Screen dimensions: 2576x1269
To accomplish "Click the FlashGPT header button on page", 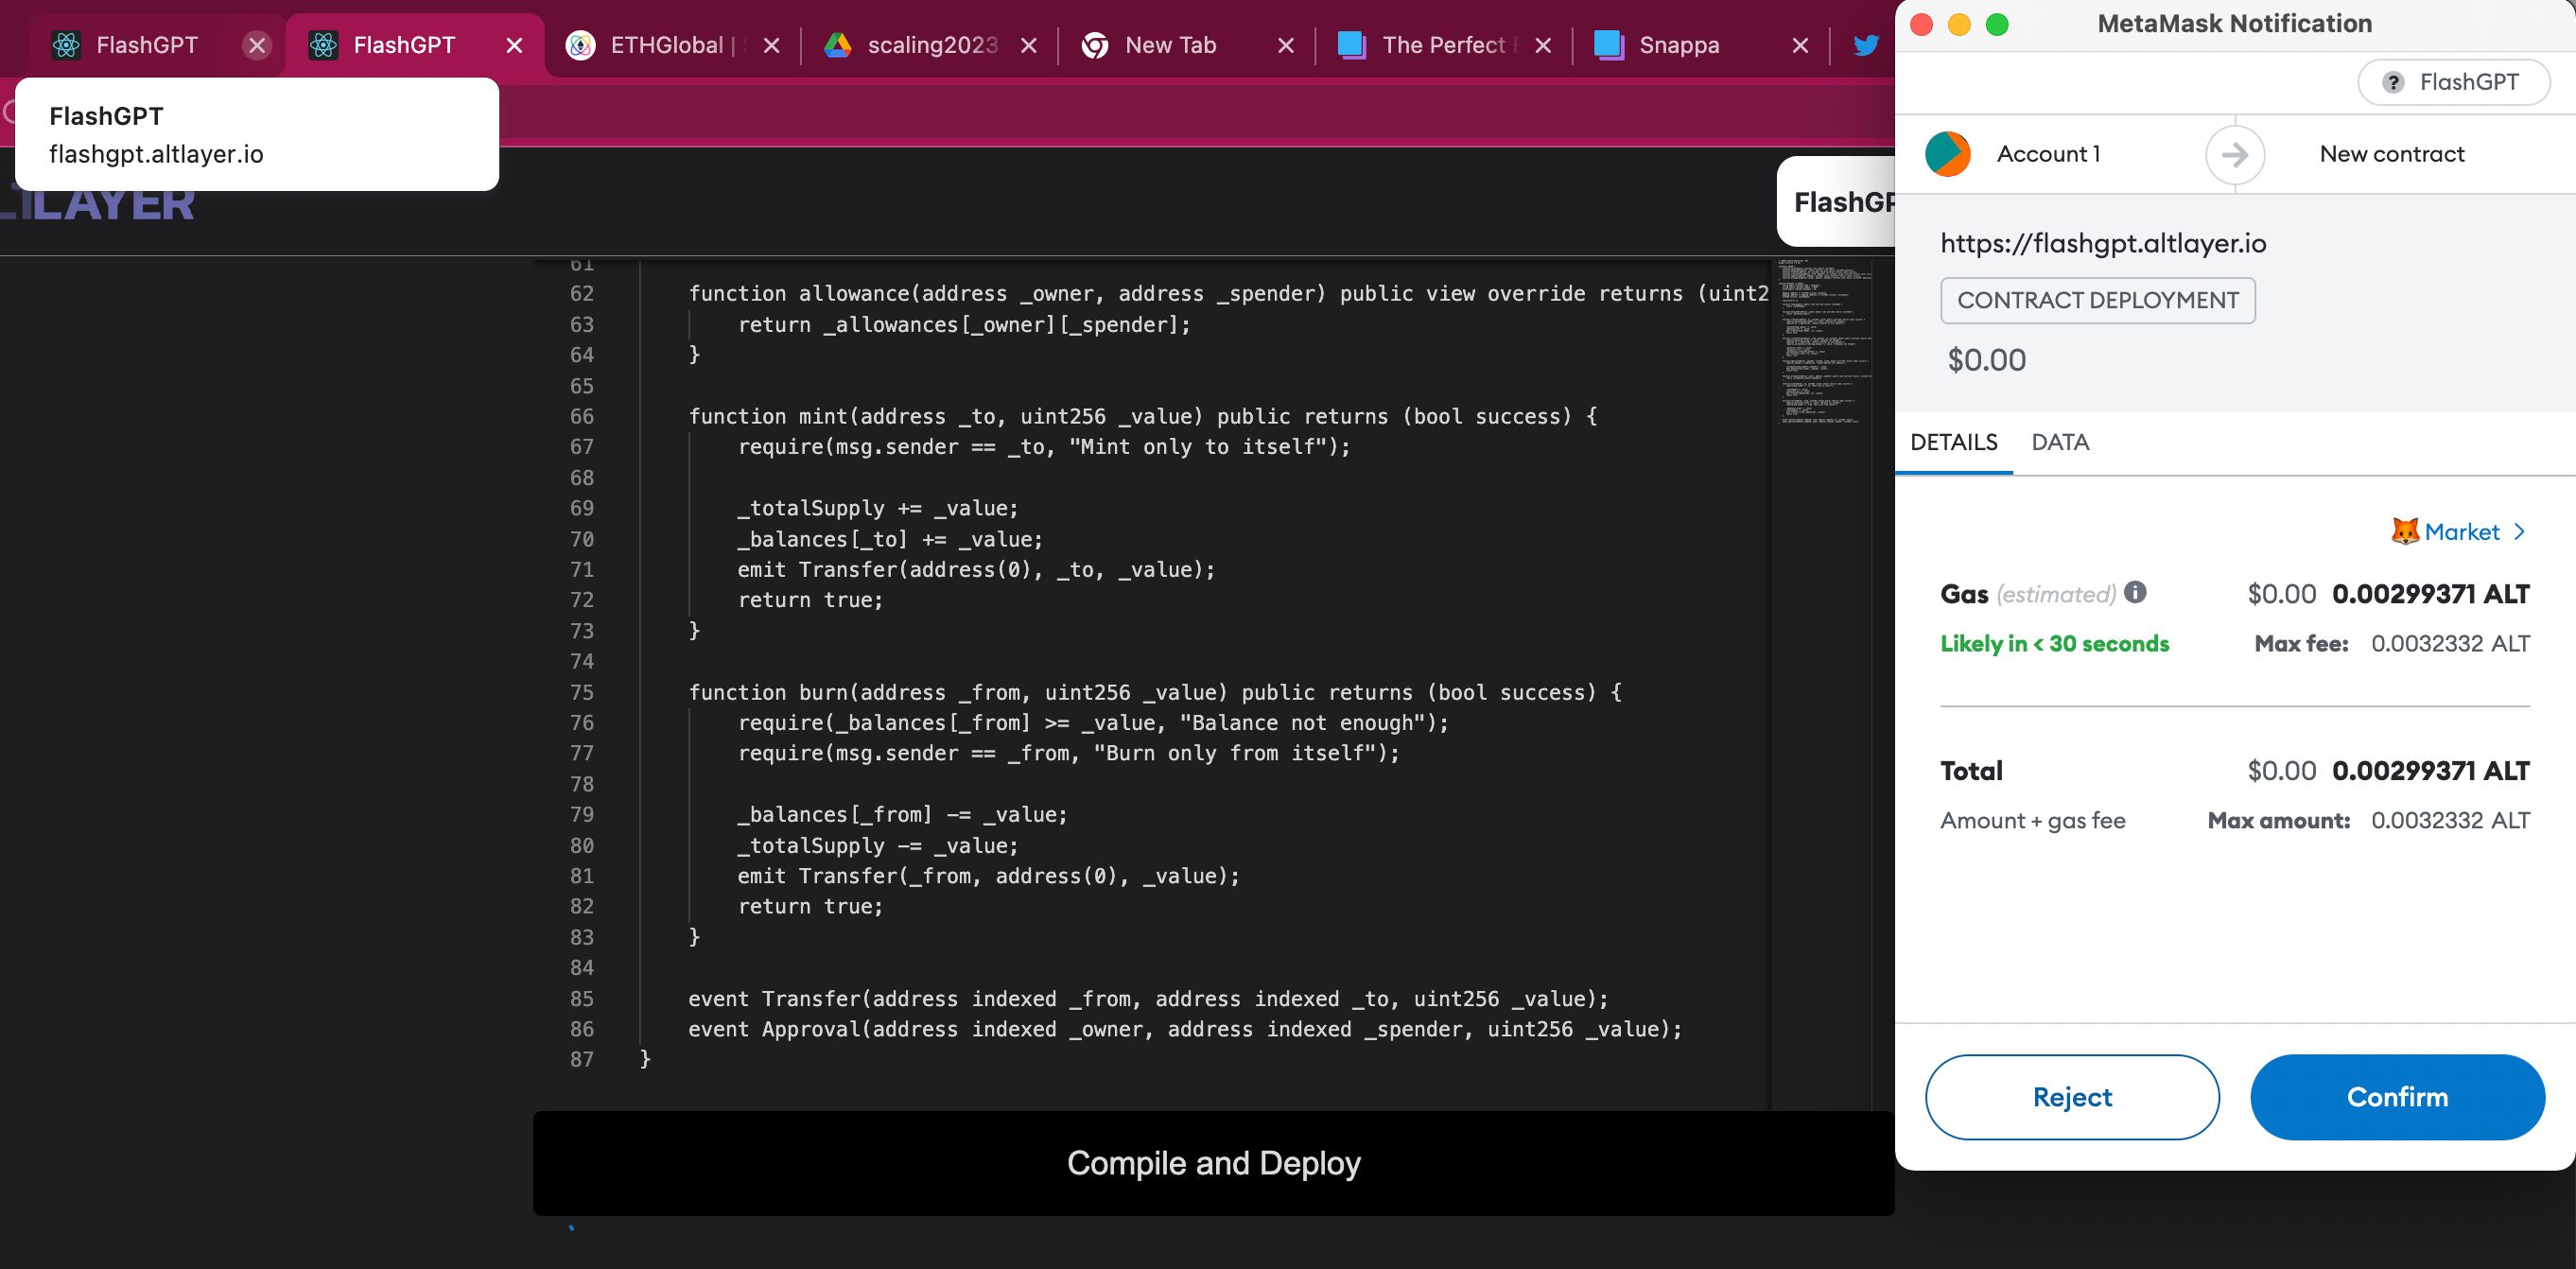I will [1836, 202].
